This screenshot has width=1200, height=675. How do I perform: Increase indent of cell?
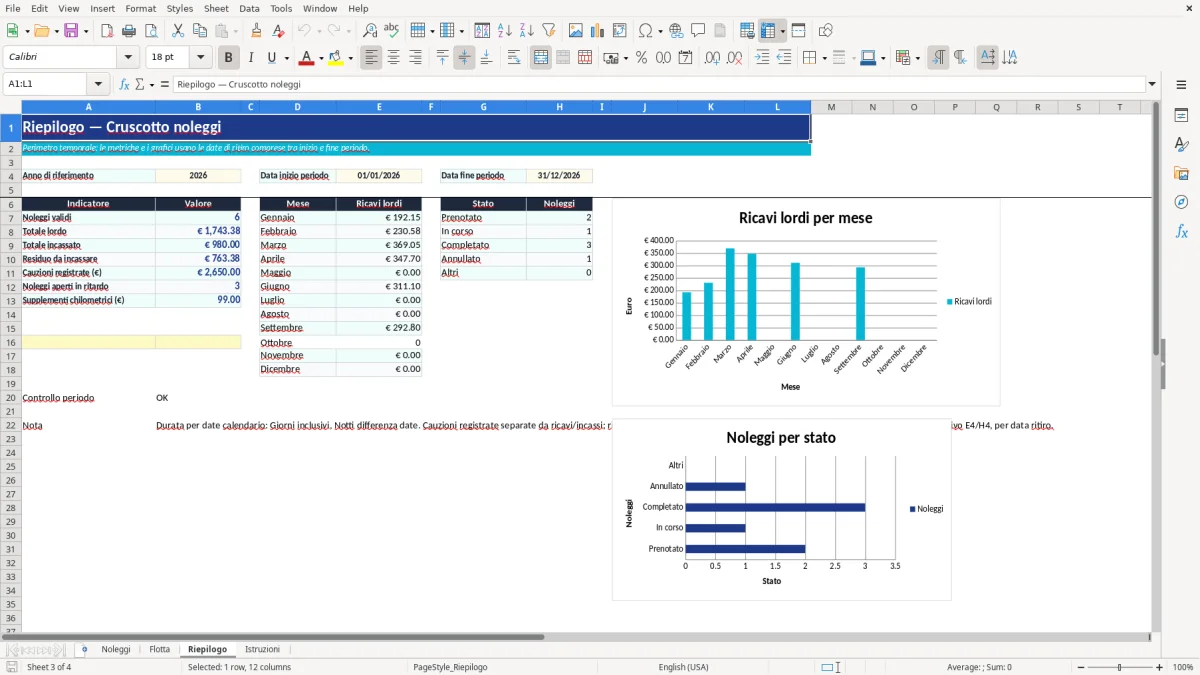(762, 58)
